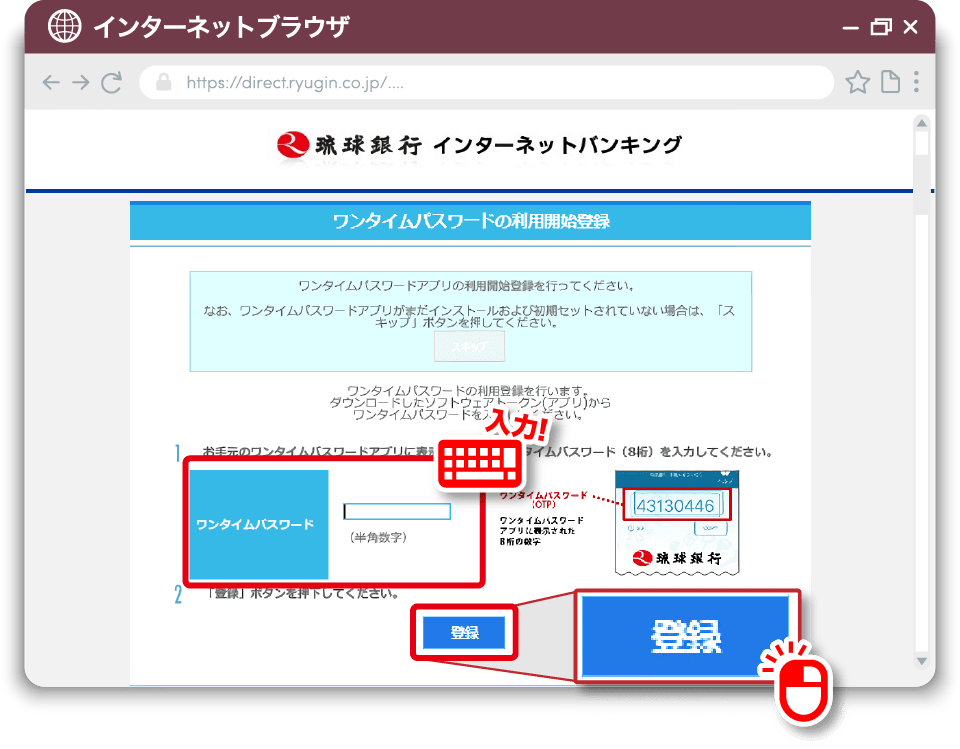The image size is (960, 749).
Task: Bookmark page with the star icon
Action: [x=857, y=82]
